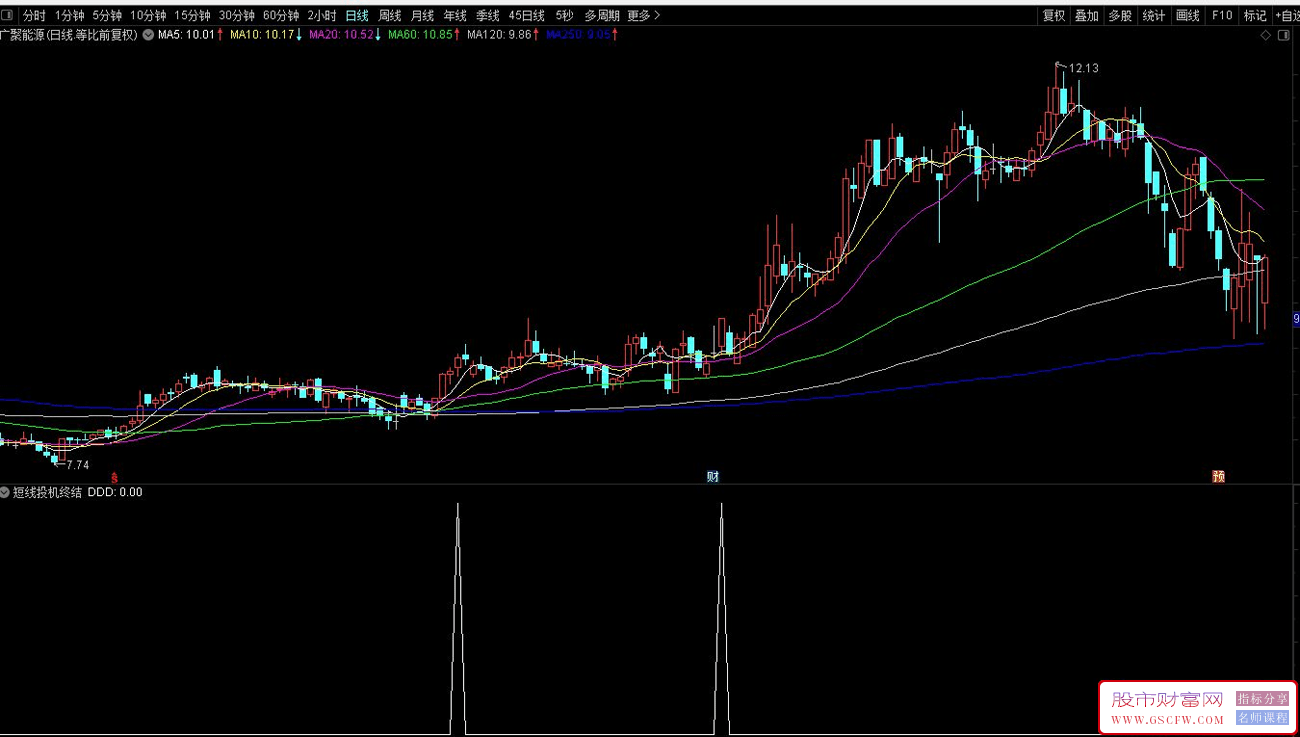Toggle the right sidebar panel icon
1300x737 pixels.
point(1284,35)
